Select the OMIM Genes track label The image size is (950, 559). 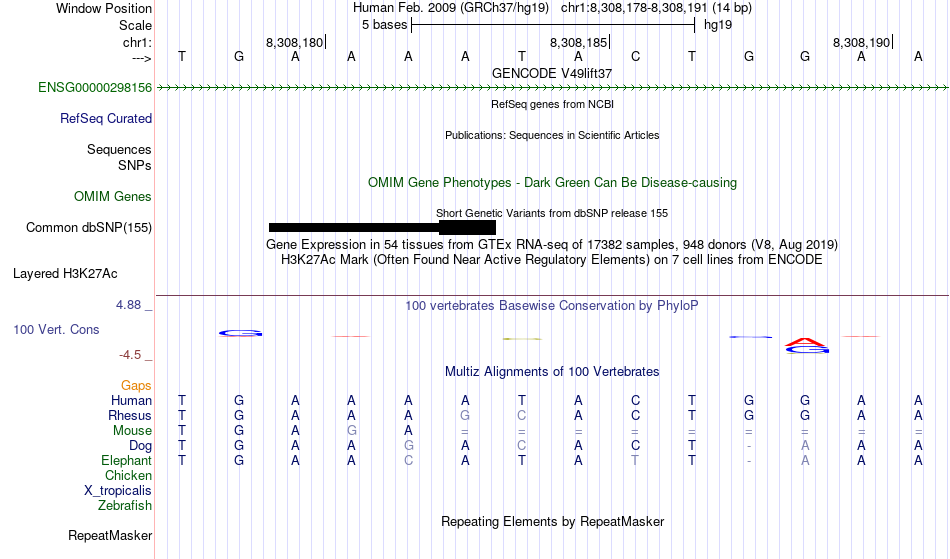tap(113, 197)
